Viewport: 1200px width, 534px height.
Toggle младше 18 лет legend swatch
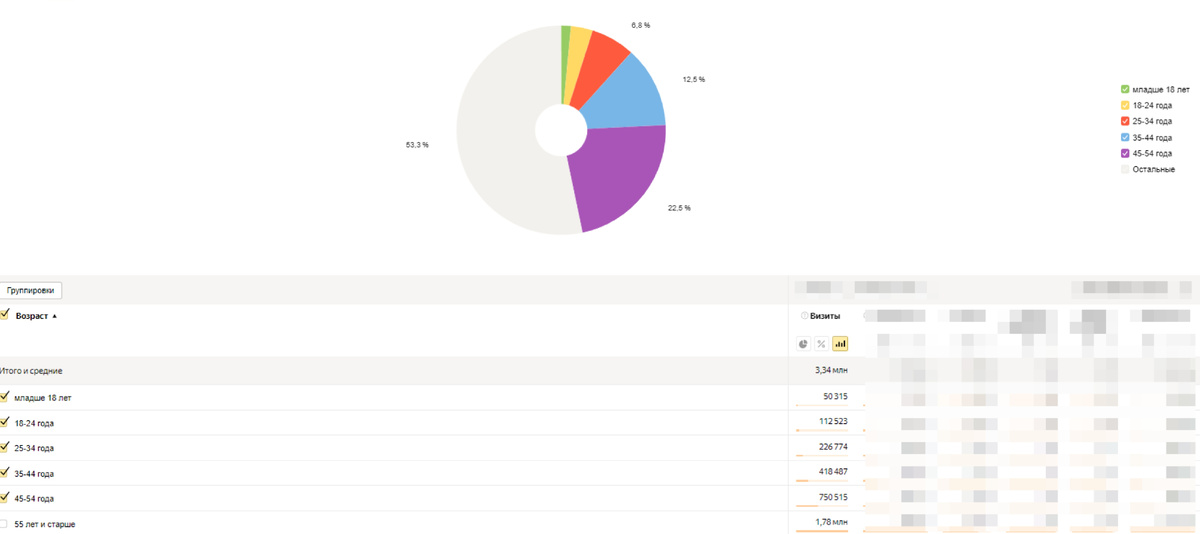click(1126, 89)
